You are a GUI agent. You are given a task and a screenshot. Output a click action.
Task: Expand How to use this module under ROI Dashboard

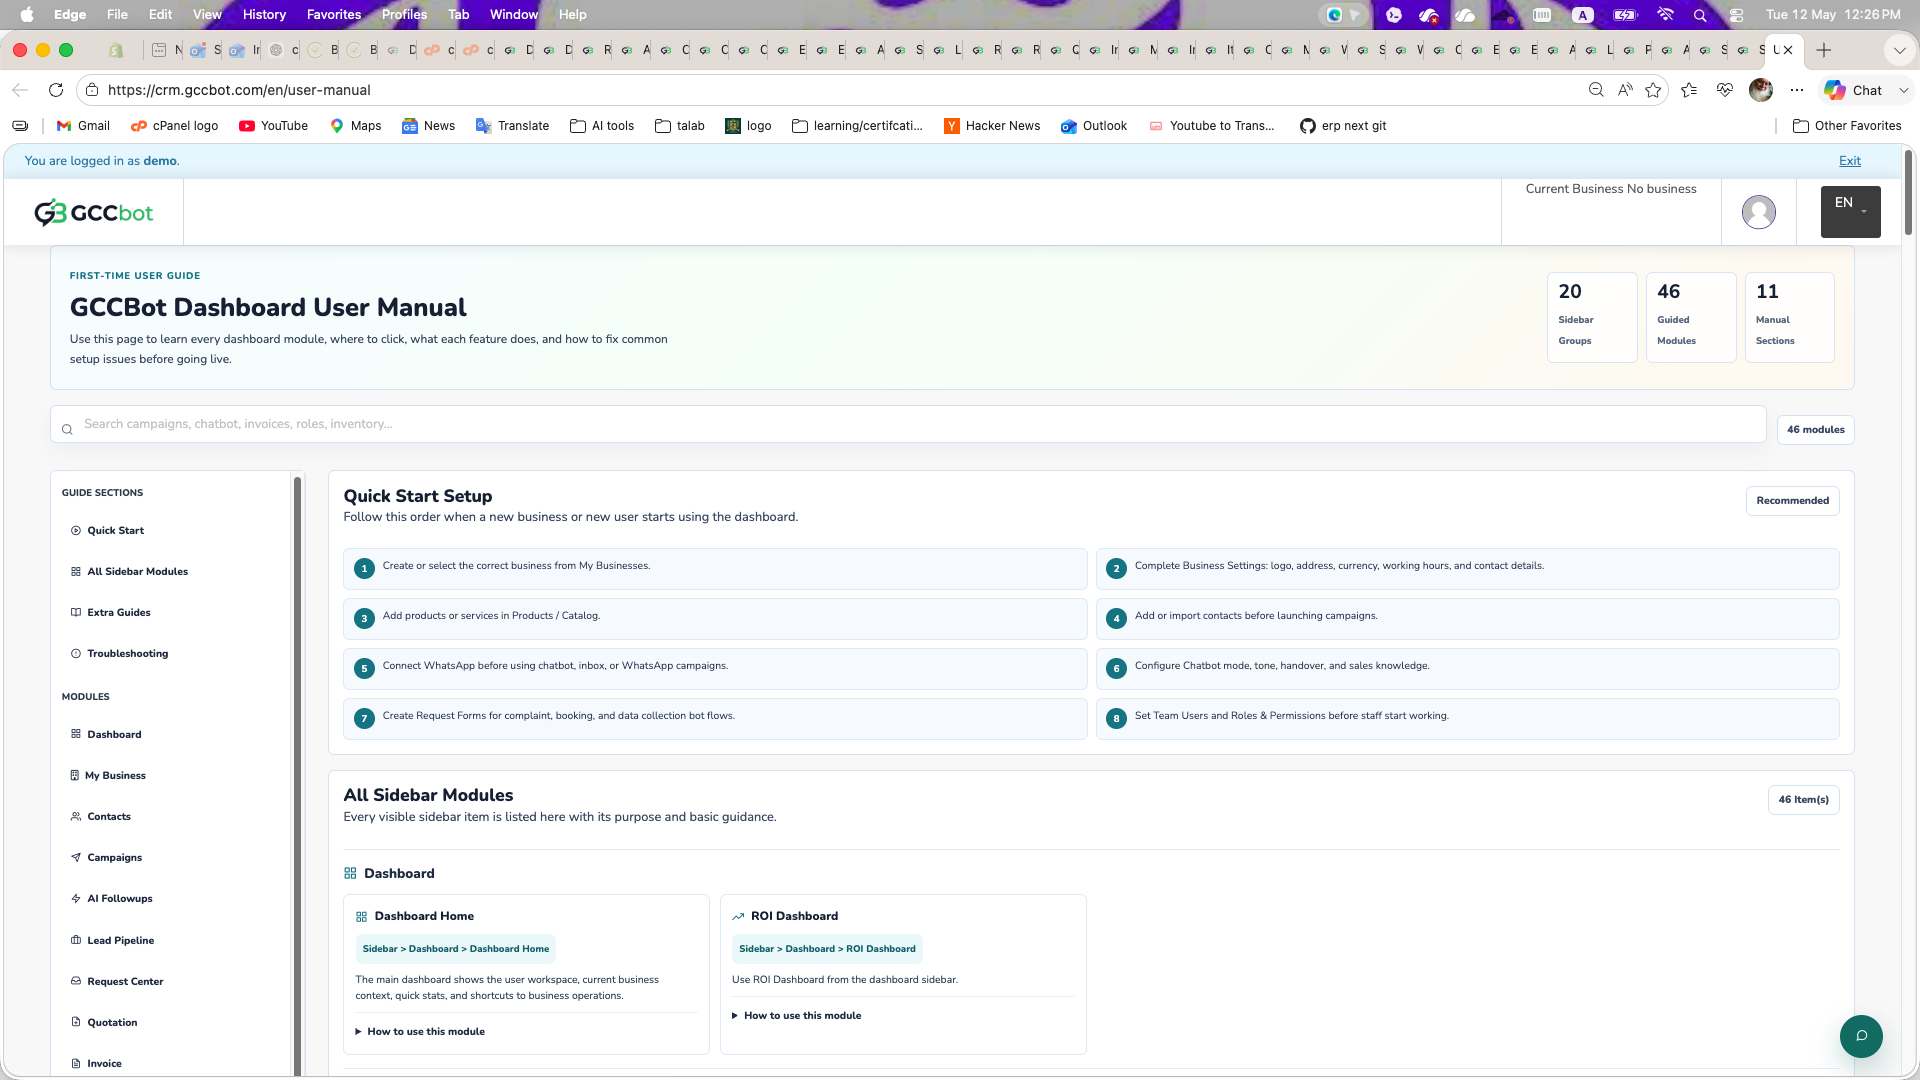[797, 1015]
